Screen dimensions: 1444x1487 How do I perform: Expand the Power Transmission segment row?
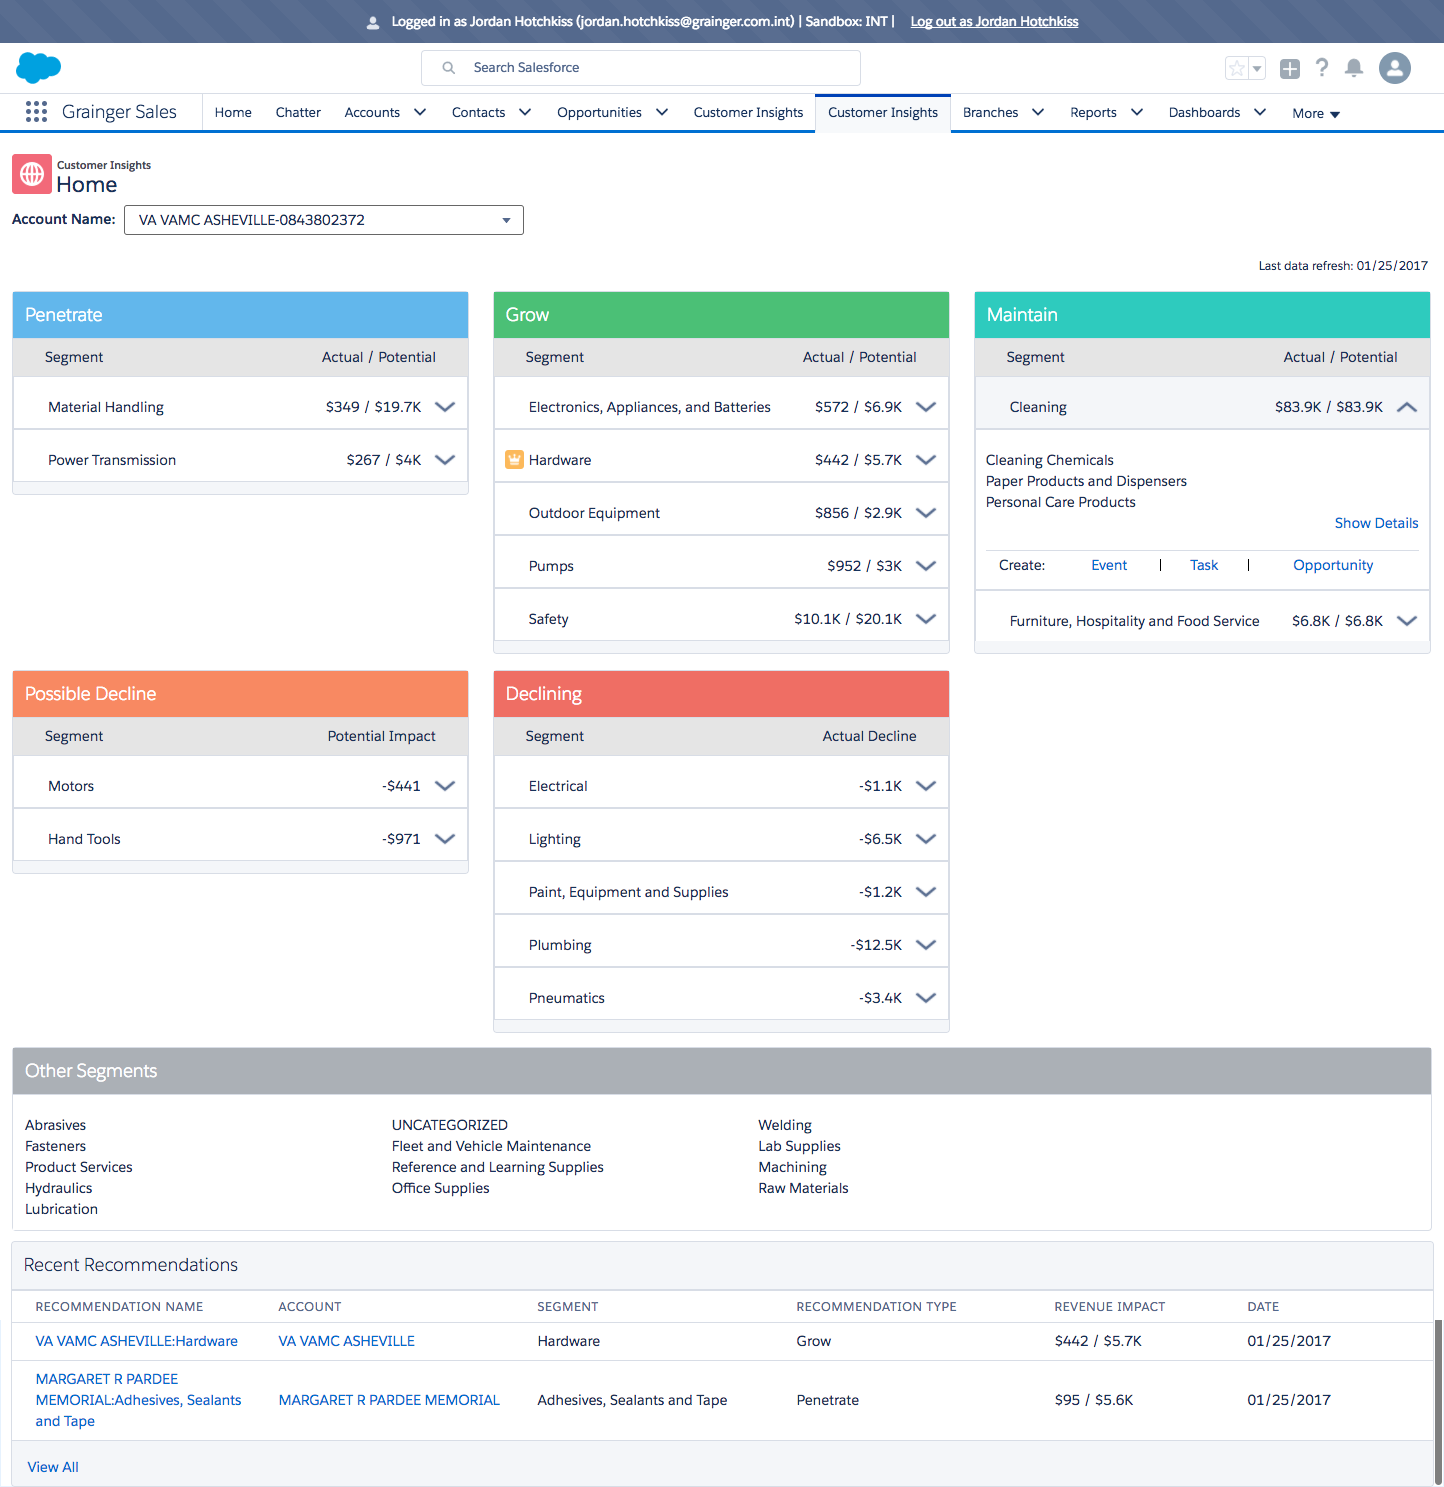pyautogui.click(x=445, y=460)
